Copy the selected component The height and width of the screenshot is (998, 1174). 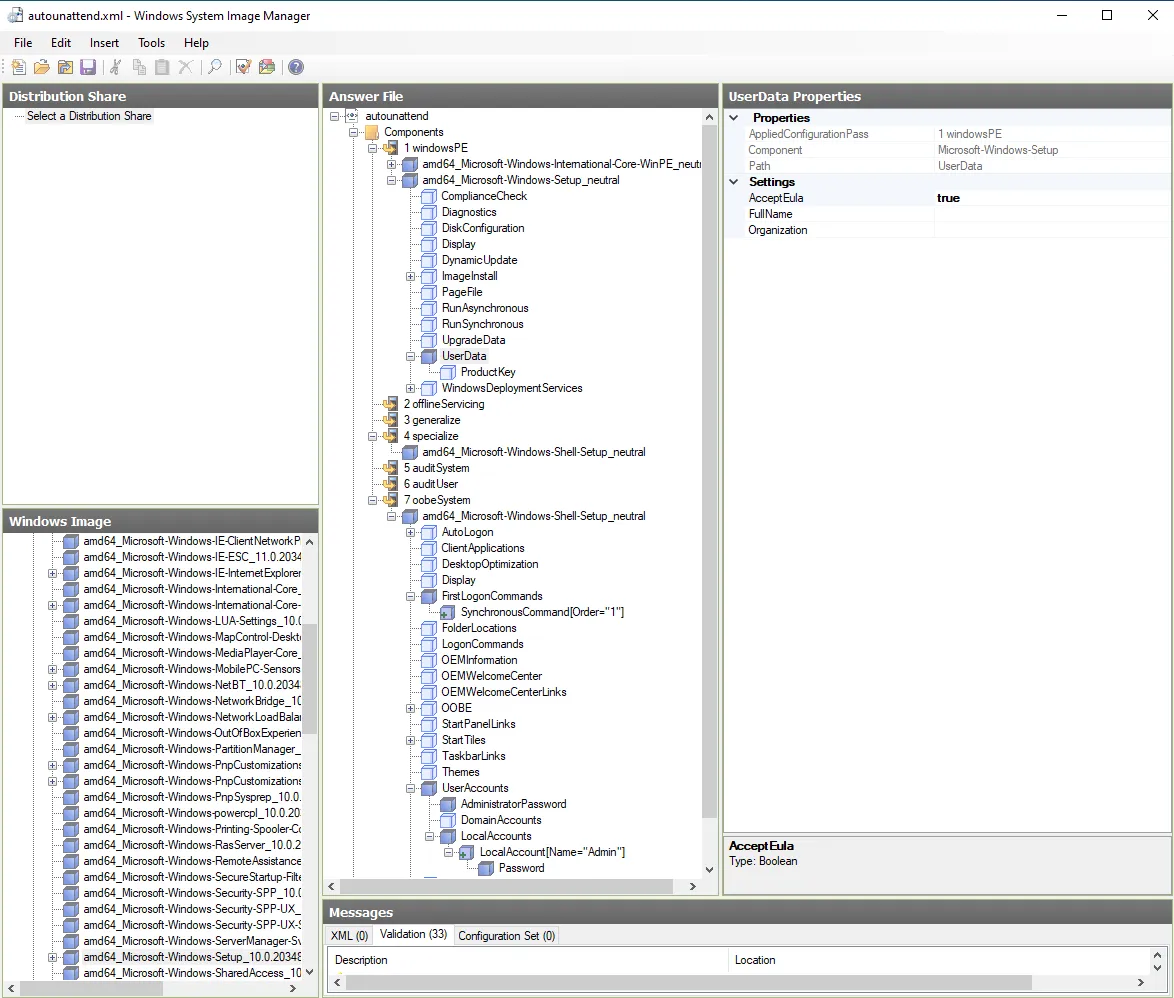[139, 67]
